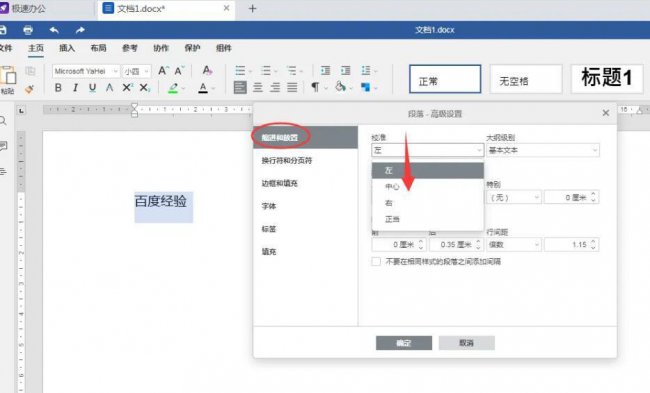Click the bulleted list icon
This screenshot has height=393, width=650.
pos(240,70)
